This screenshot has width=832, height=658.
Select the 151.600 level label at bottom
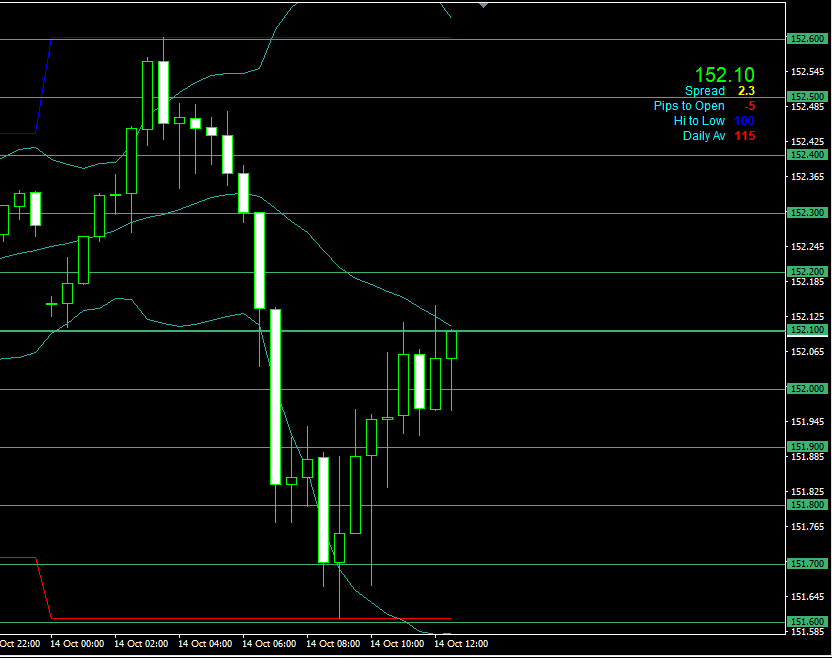pos(807,622)
